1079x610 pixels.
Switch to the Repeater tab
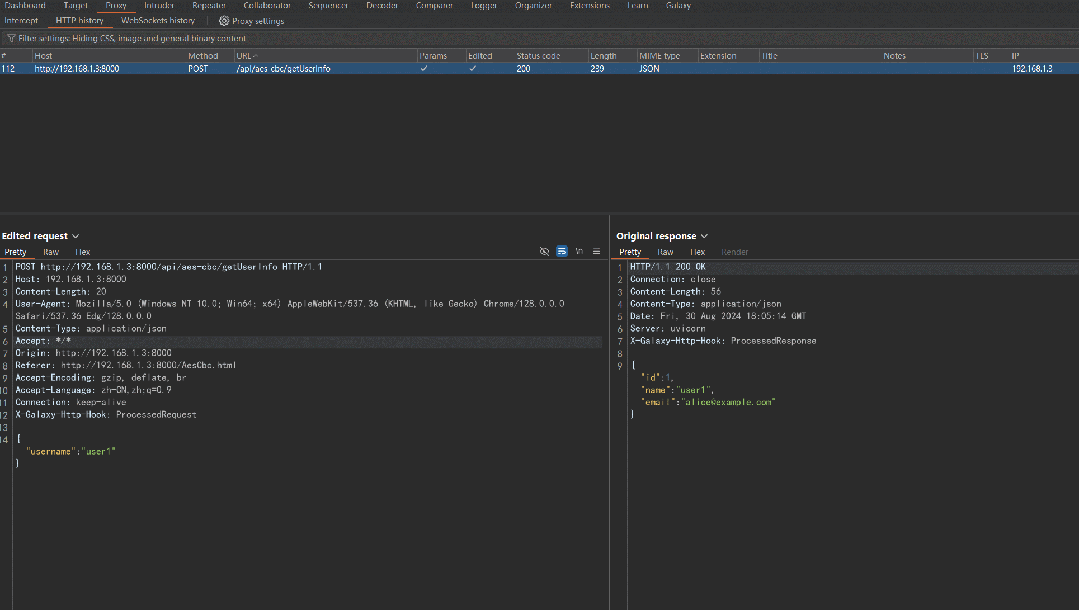(209, 5)
